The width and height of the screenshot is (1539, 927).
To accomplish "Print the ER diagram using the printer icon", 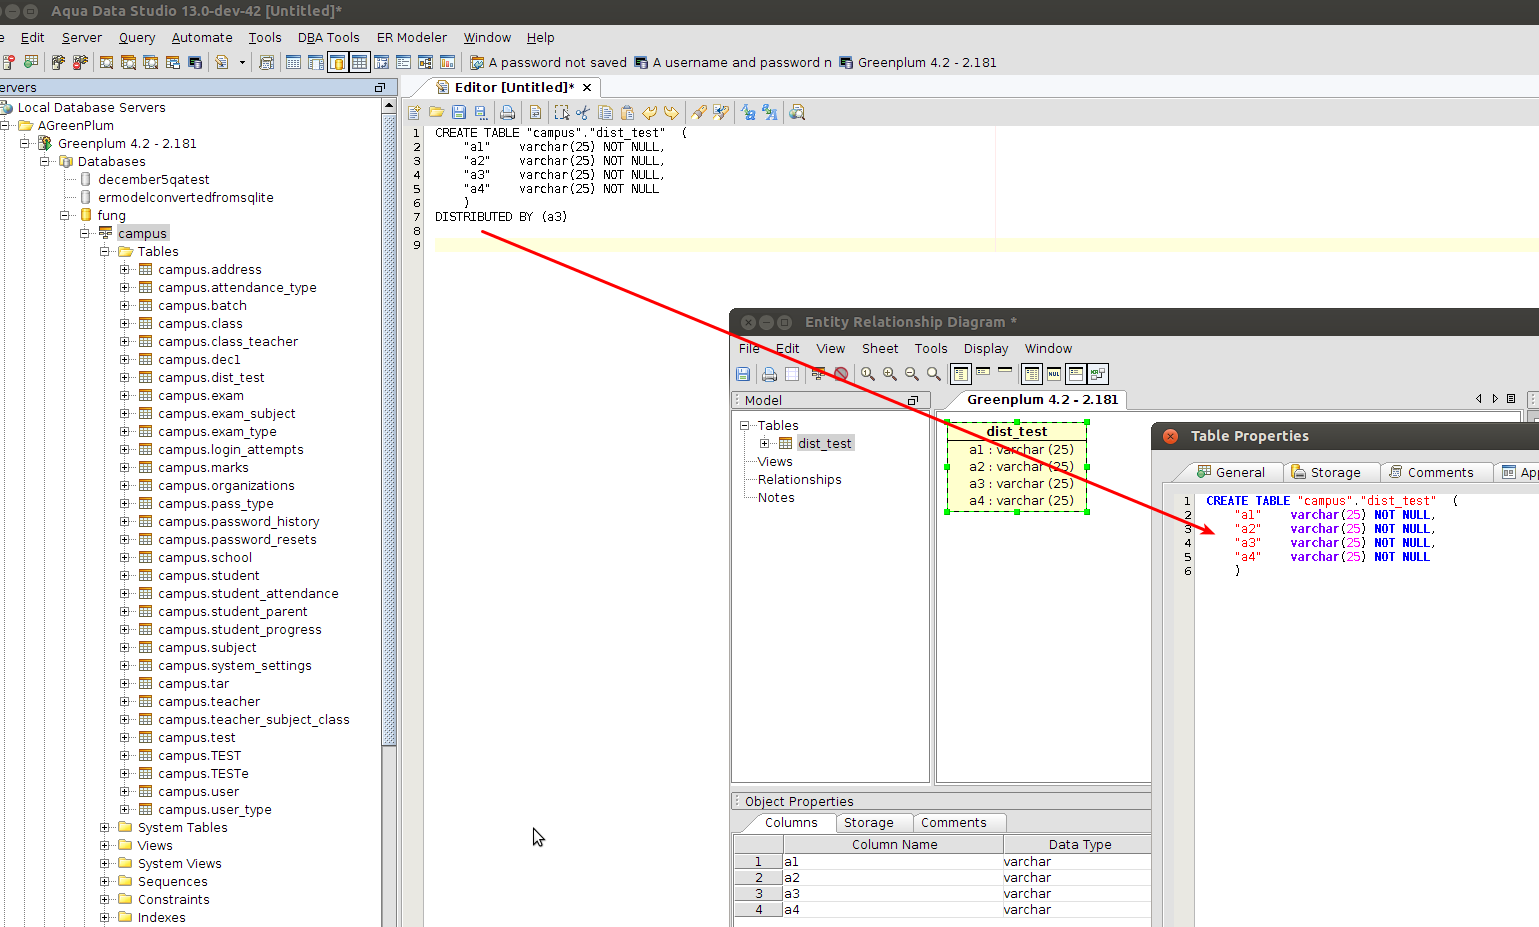I will point(769,374).
